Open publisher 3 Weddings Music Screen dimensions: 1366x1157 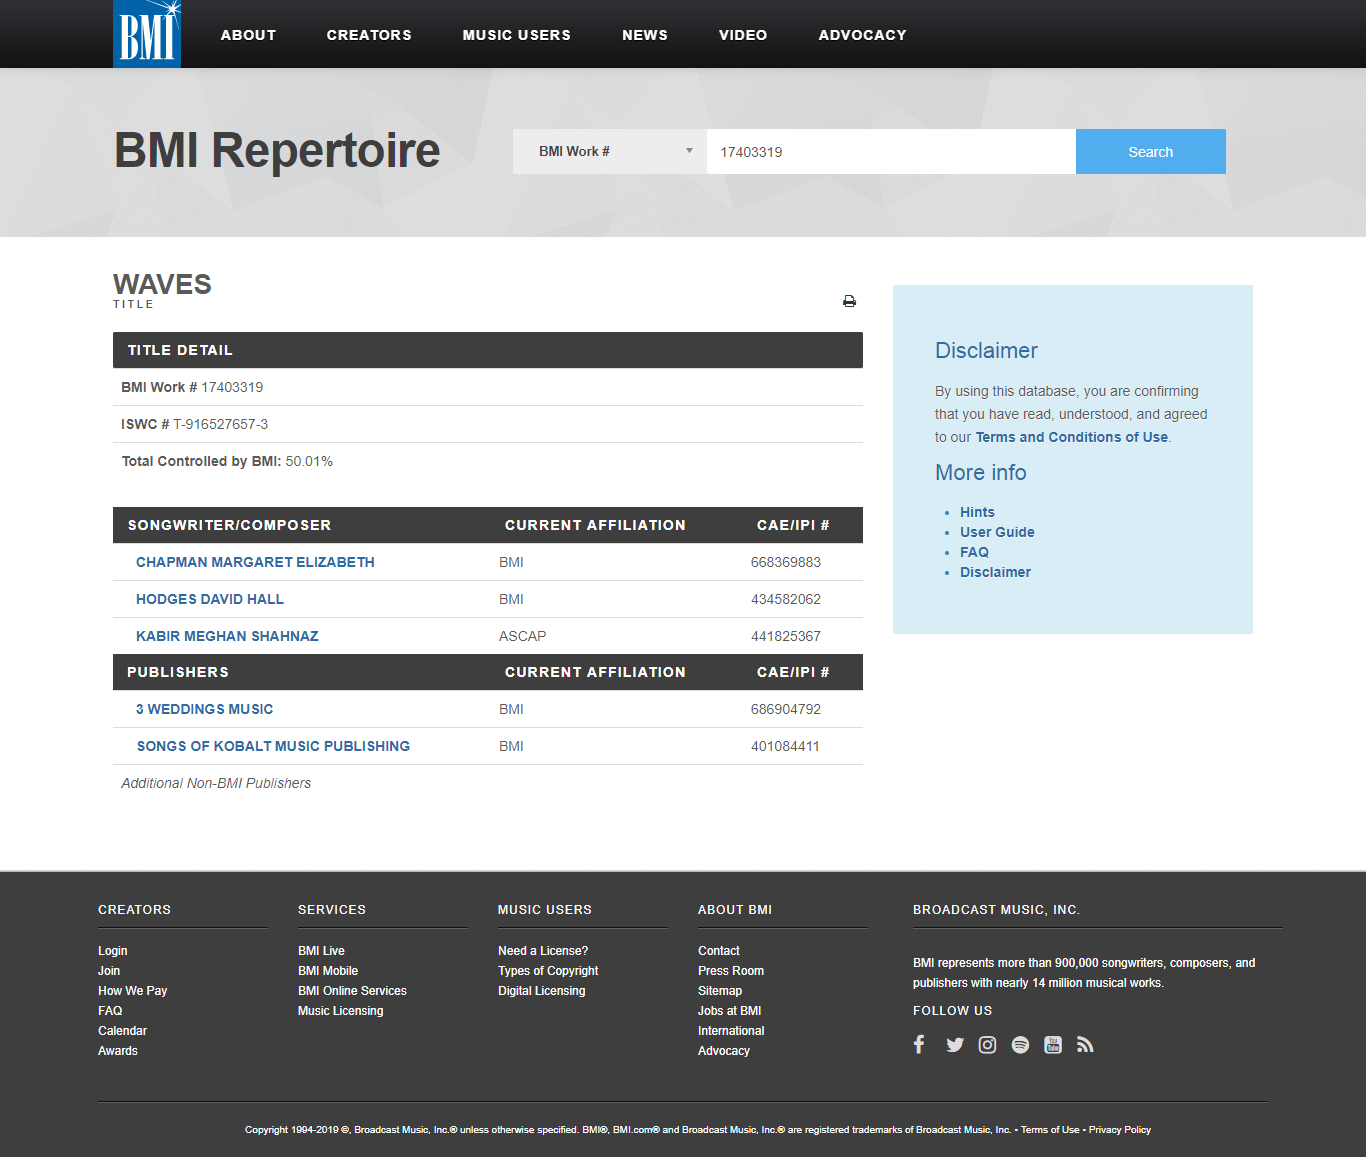pos(204,709)
